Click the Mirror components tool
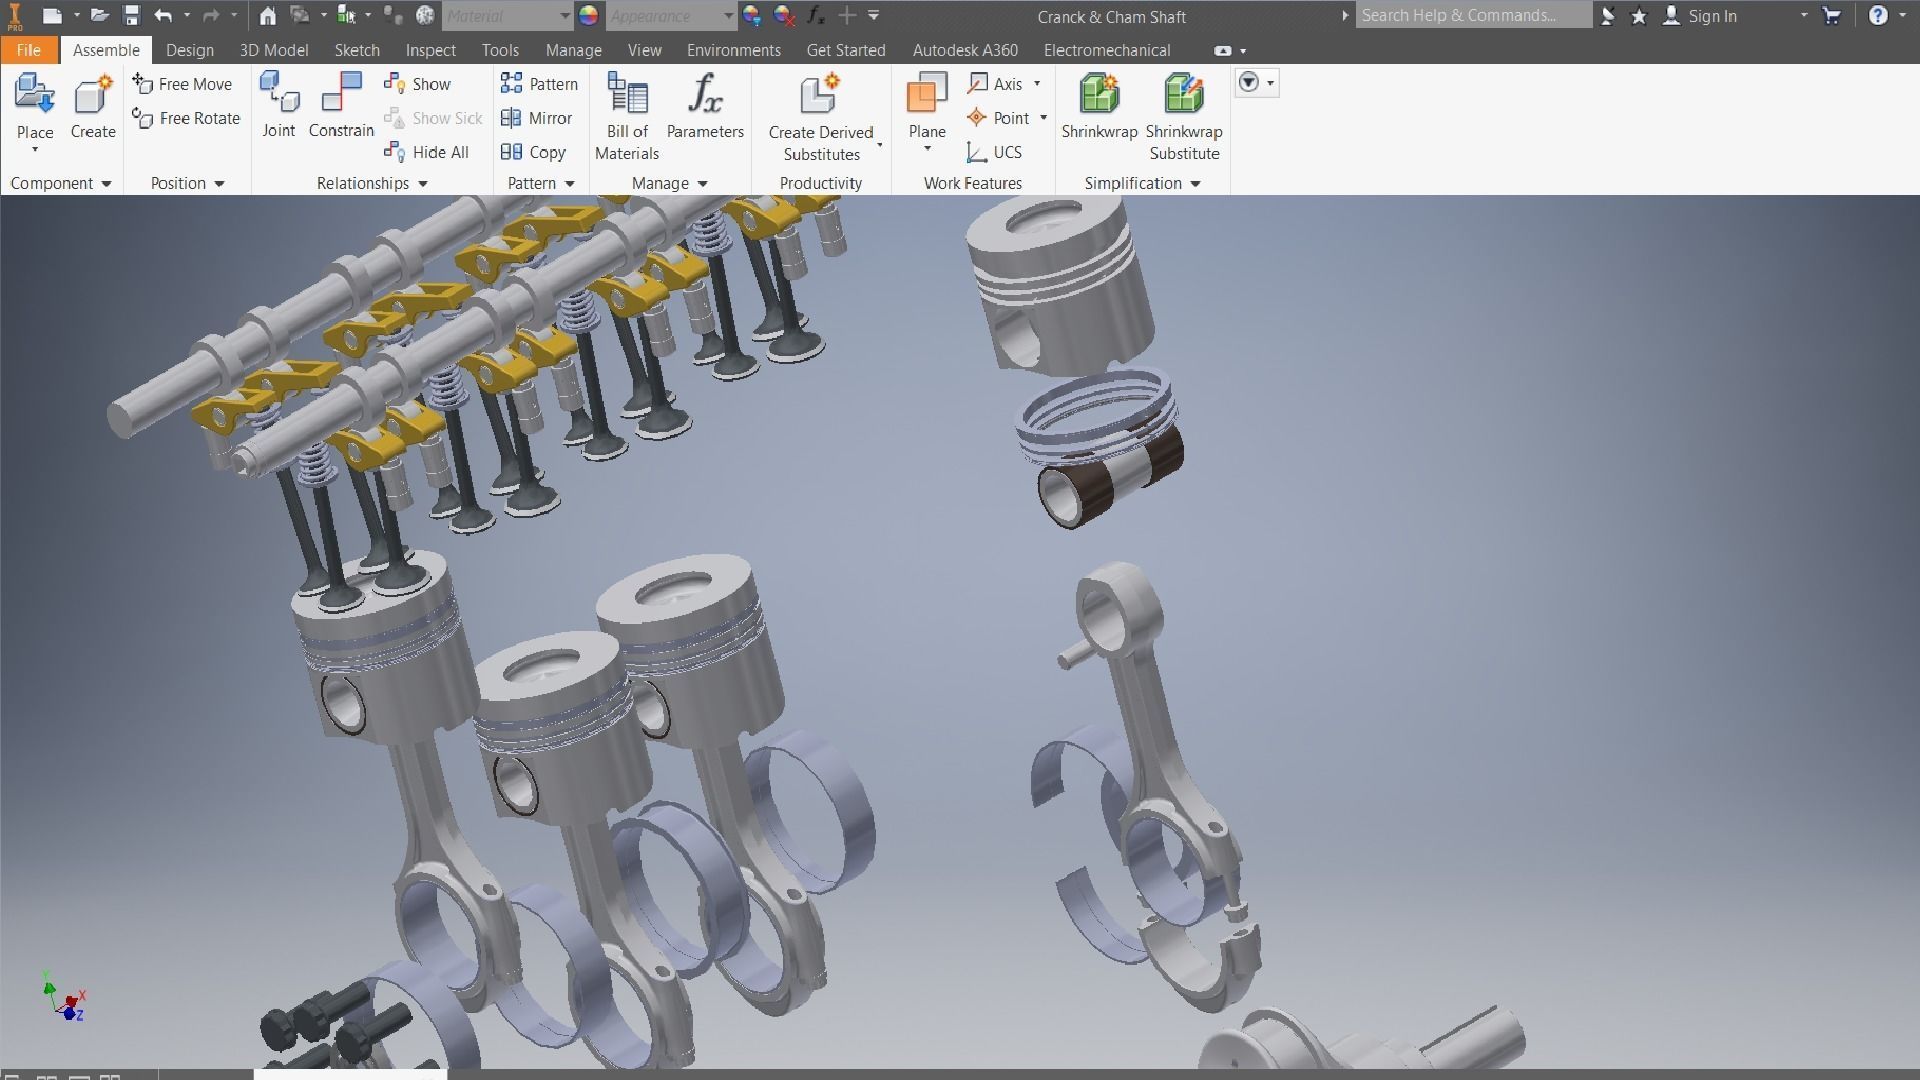The height and width of the screenshot is (1080, 1920). 537,118
